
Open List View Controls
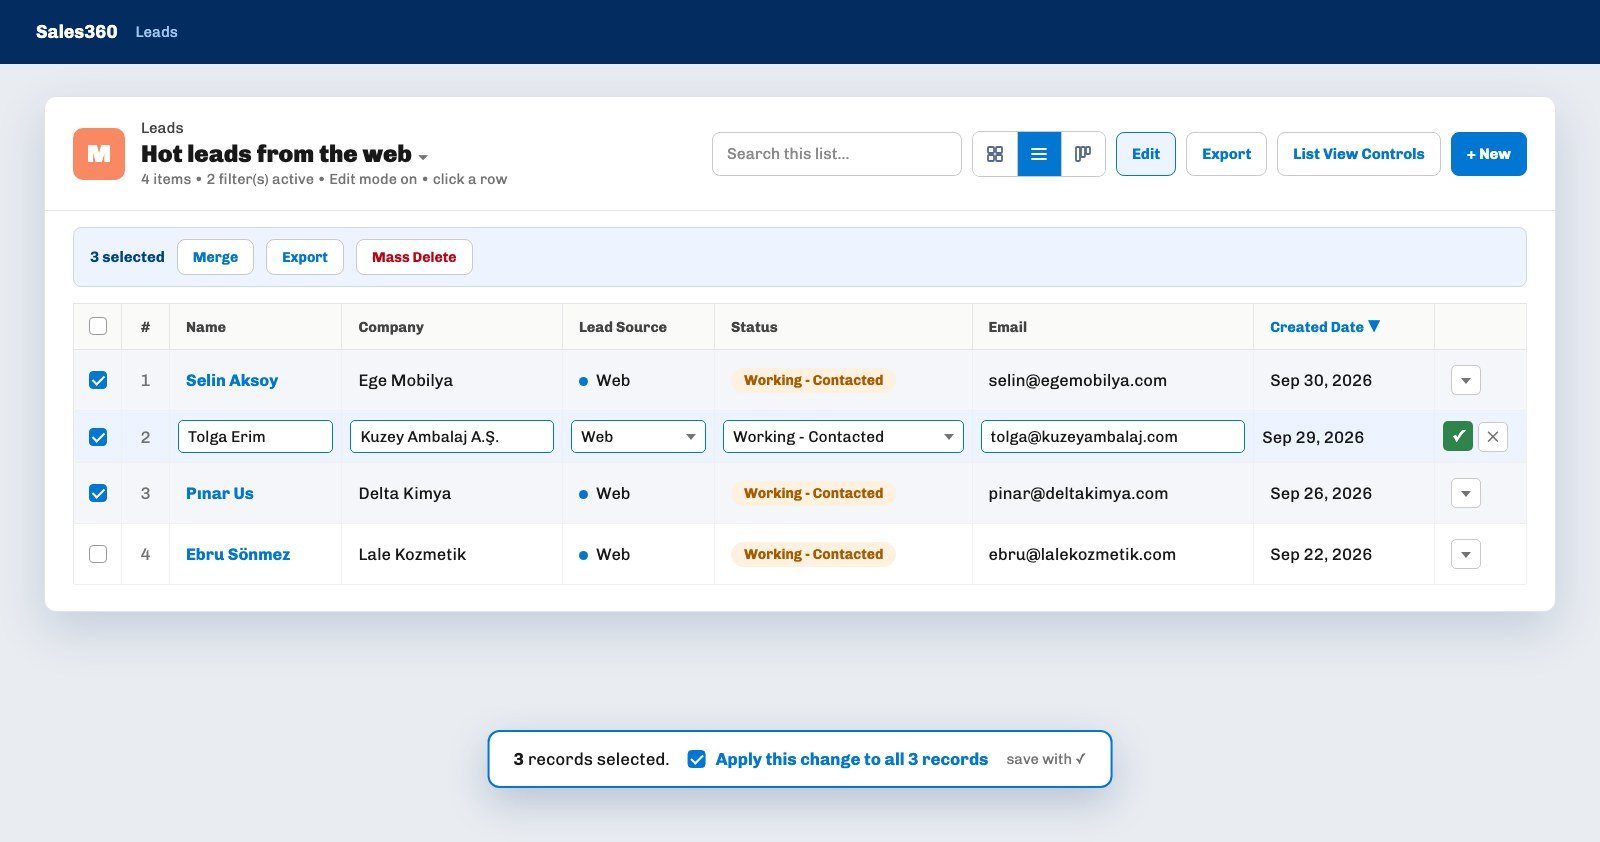point(1358,154)
